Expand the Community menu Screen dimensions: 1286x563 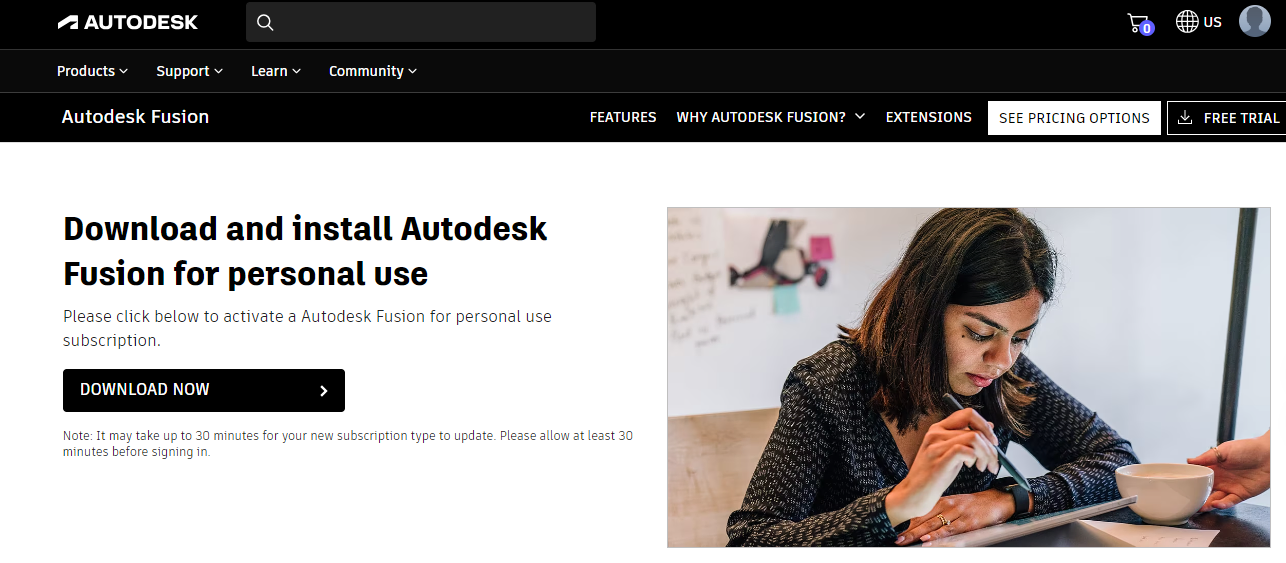(x=373, y=71)
